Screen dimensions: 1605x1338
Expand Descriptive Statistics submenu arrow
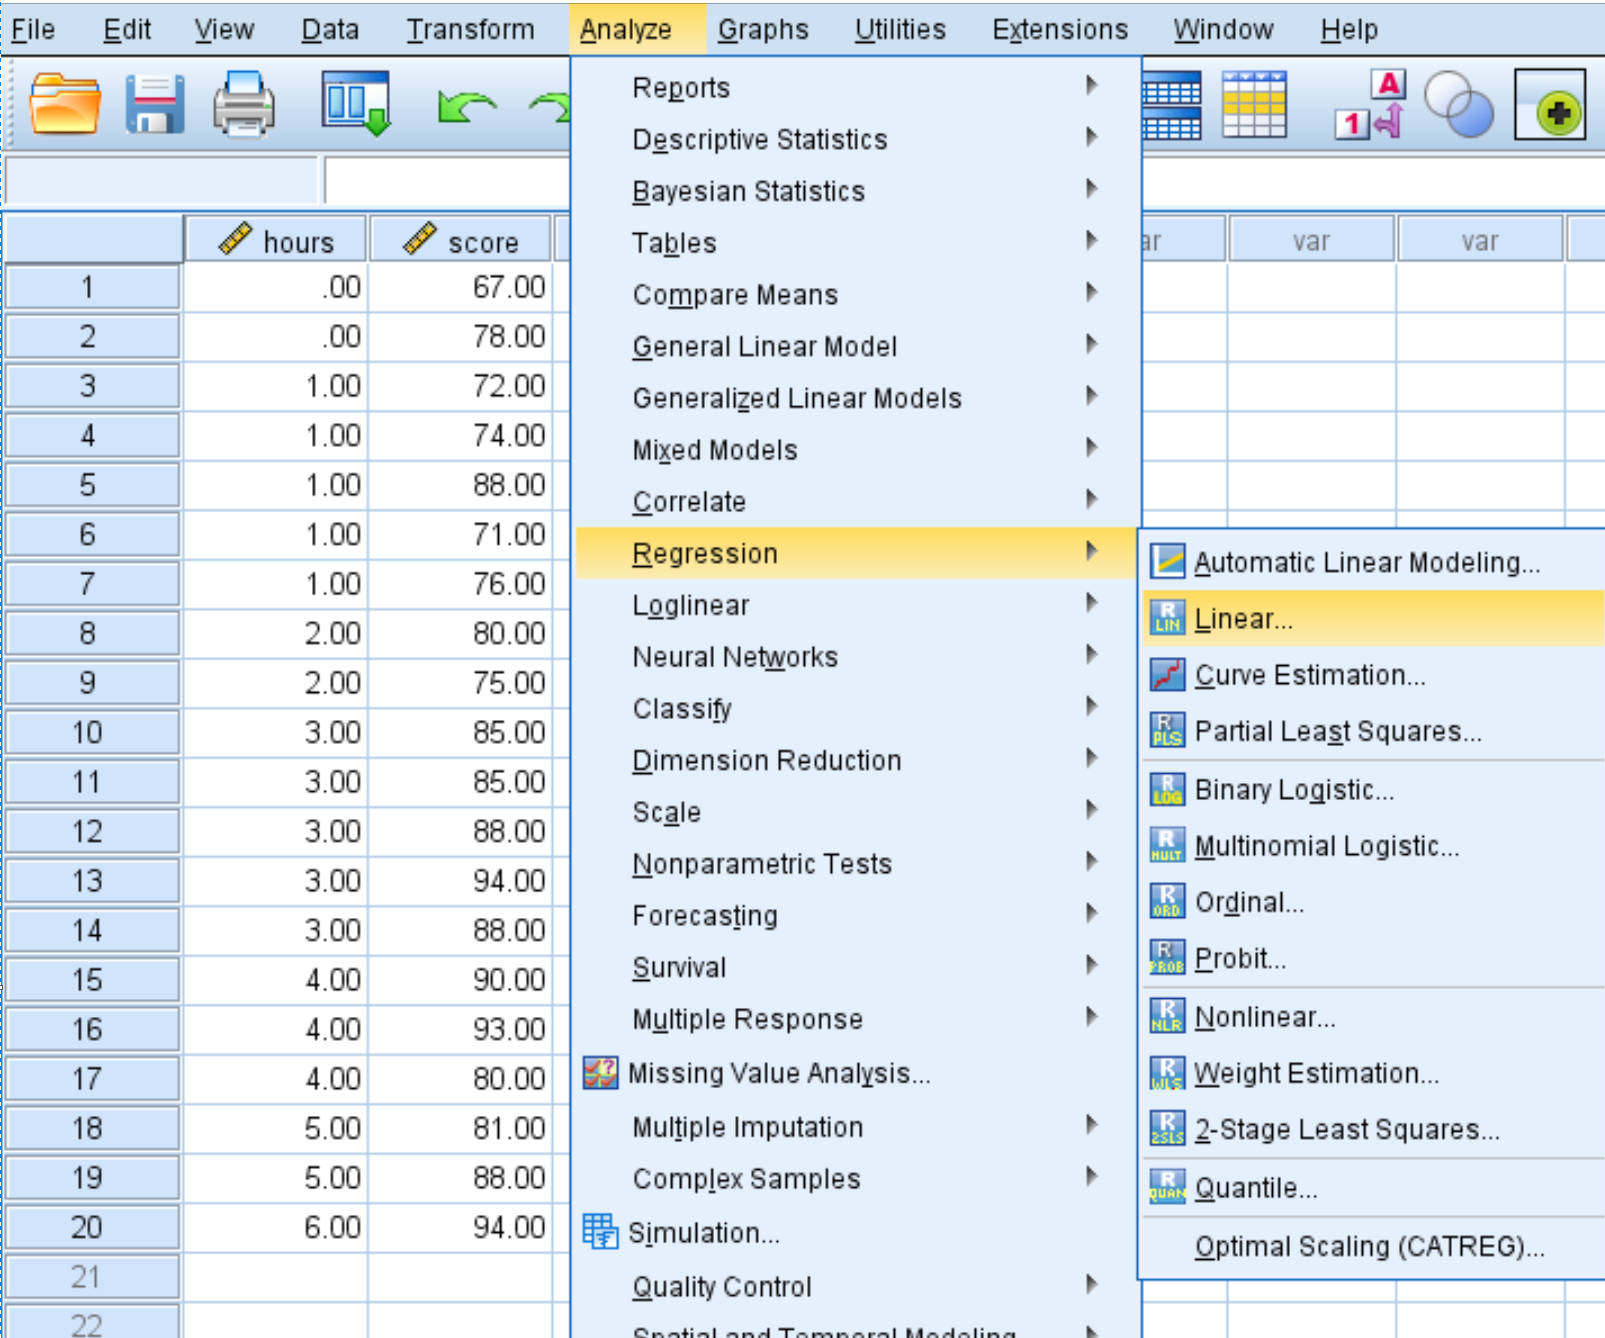coord(1092,138)
